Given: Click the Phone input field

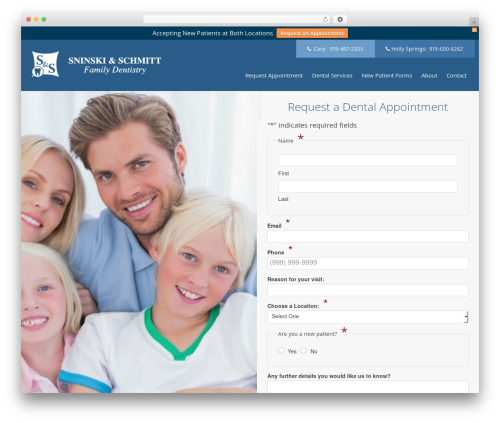Looking at the screenshot, I should click(x=368, y=263).
